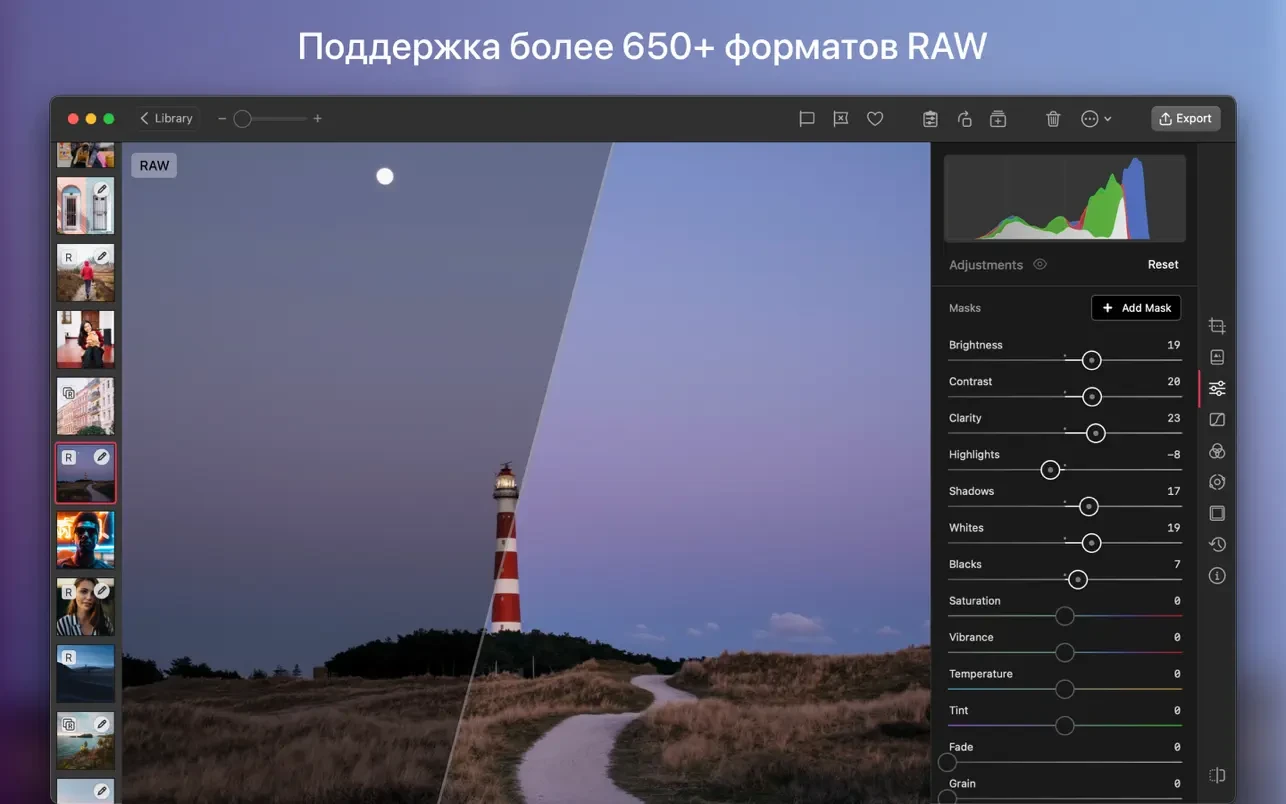Click the Highlights slider handle
1286x804 pixels.
(x=1050, y=470)
